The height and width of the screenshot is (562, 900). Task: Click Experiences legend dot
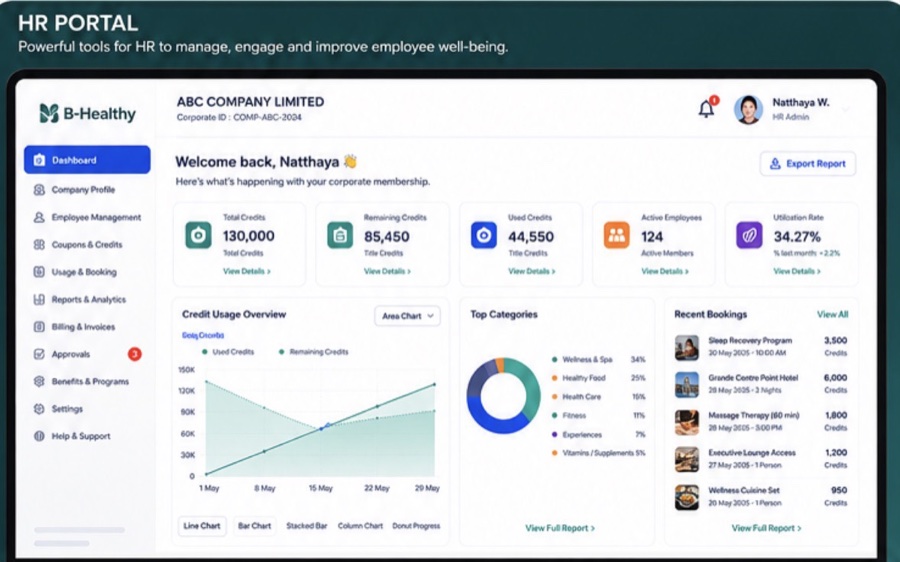click(x=554, y=435)
